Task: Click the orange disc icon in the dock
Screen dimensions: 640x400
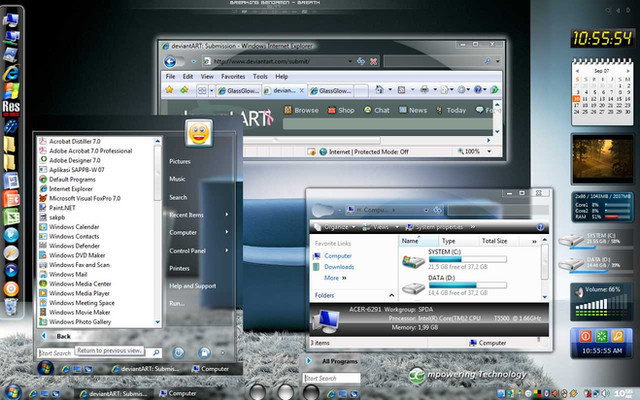Action: [11, 289]
